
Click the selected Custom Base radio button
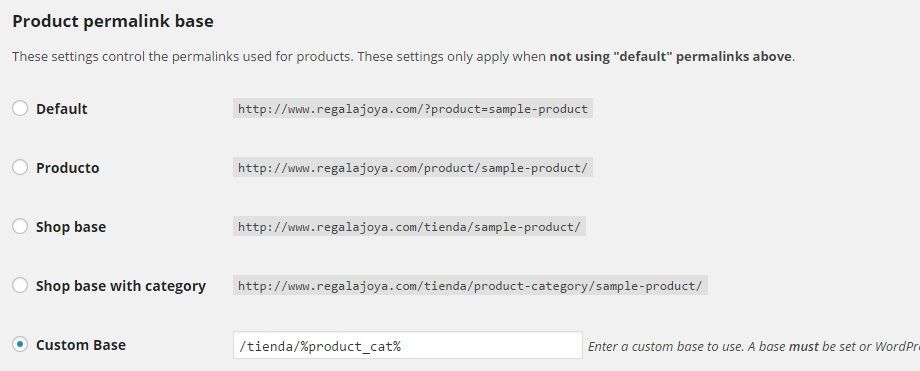point(20,345)
